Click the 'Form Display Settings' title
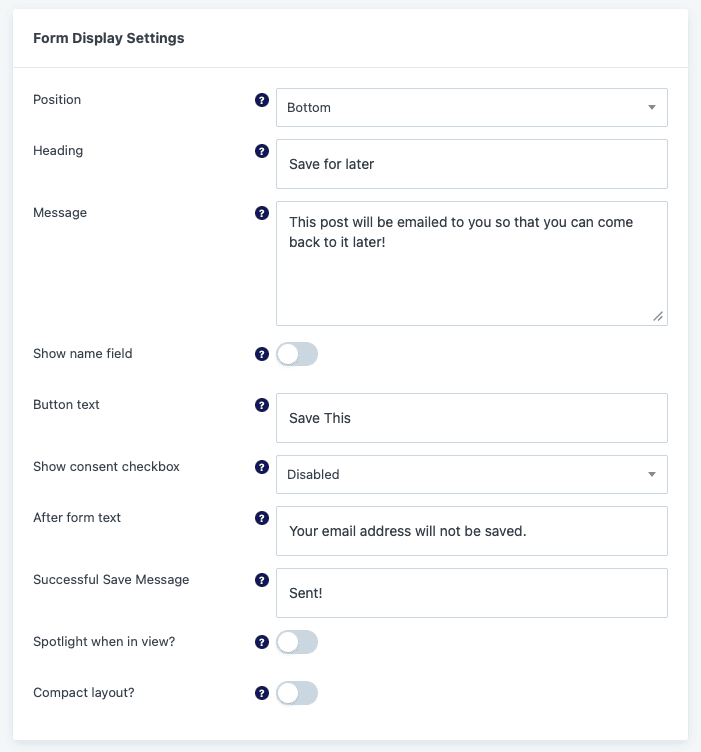 108,38
